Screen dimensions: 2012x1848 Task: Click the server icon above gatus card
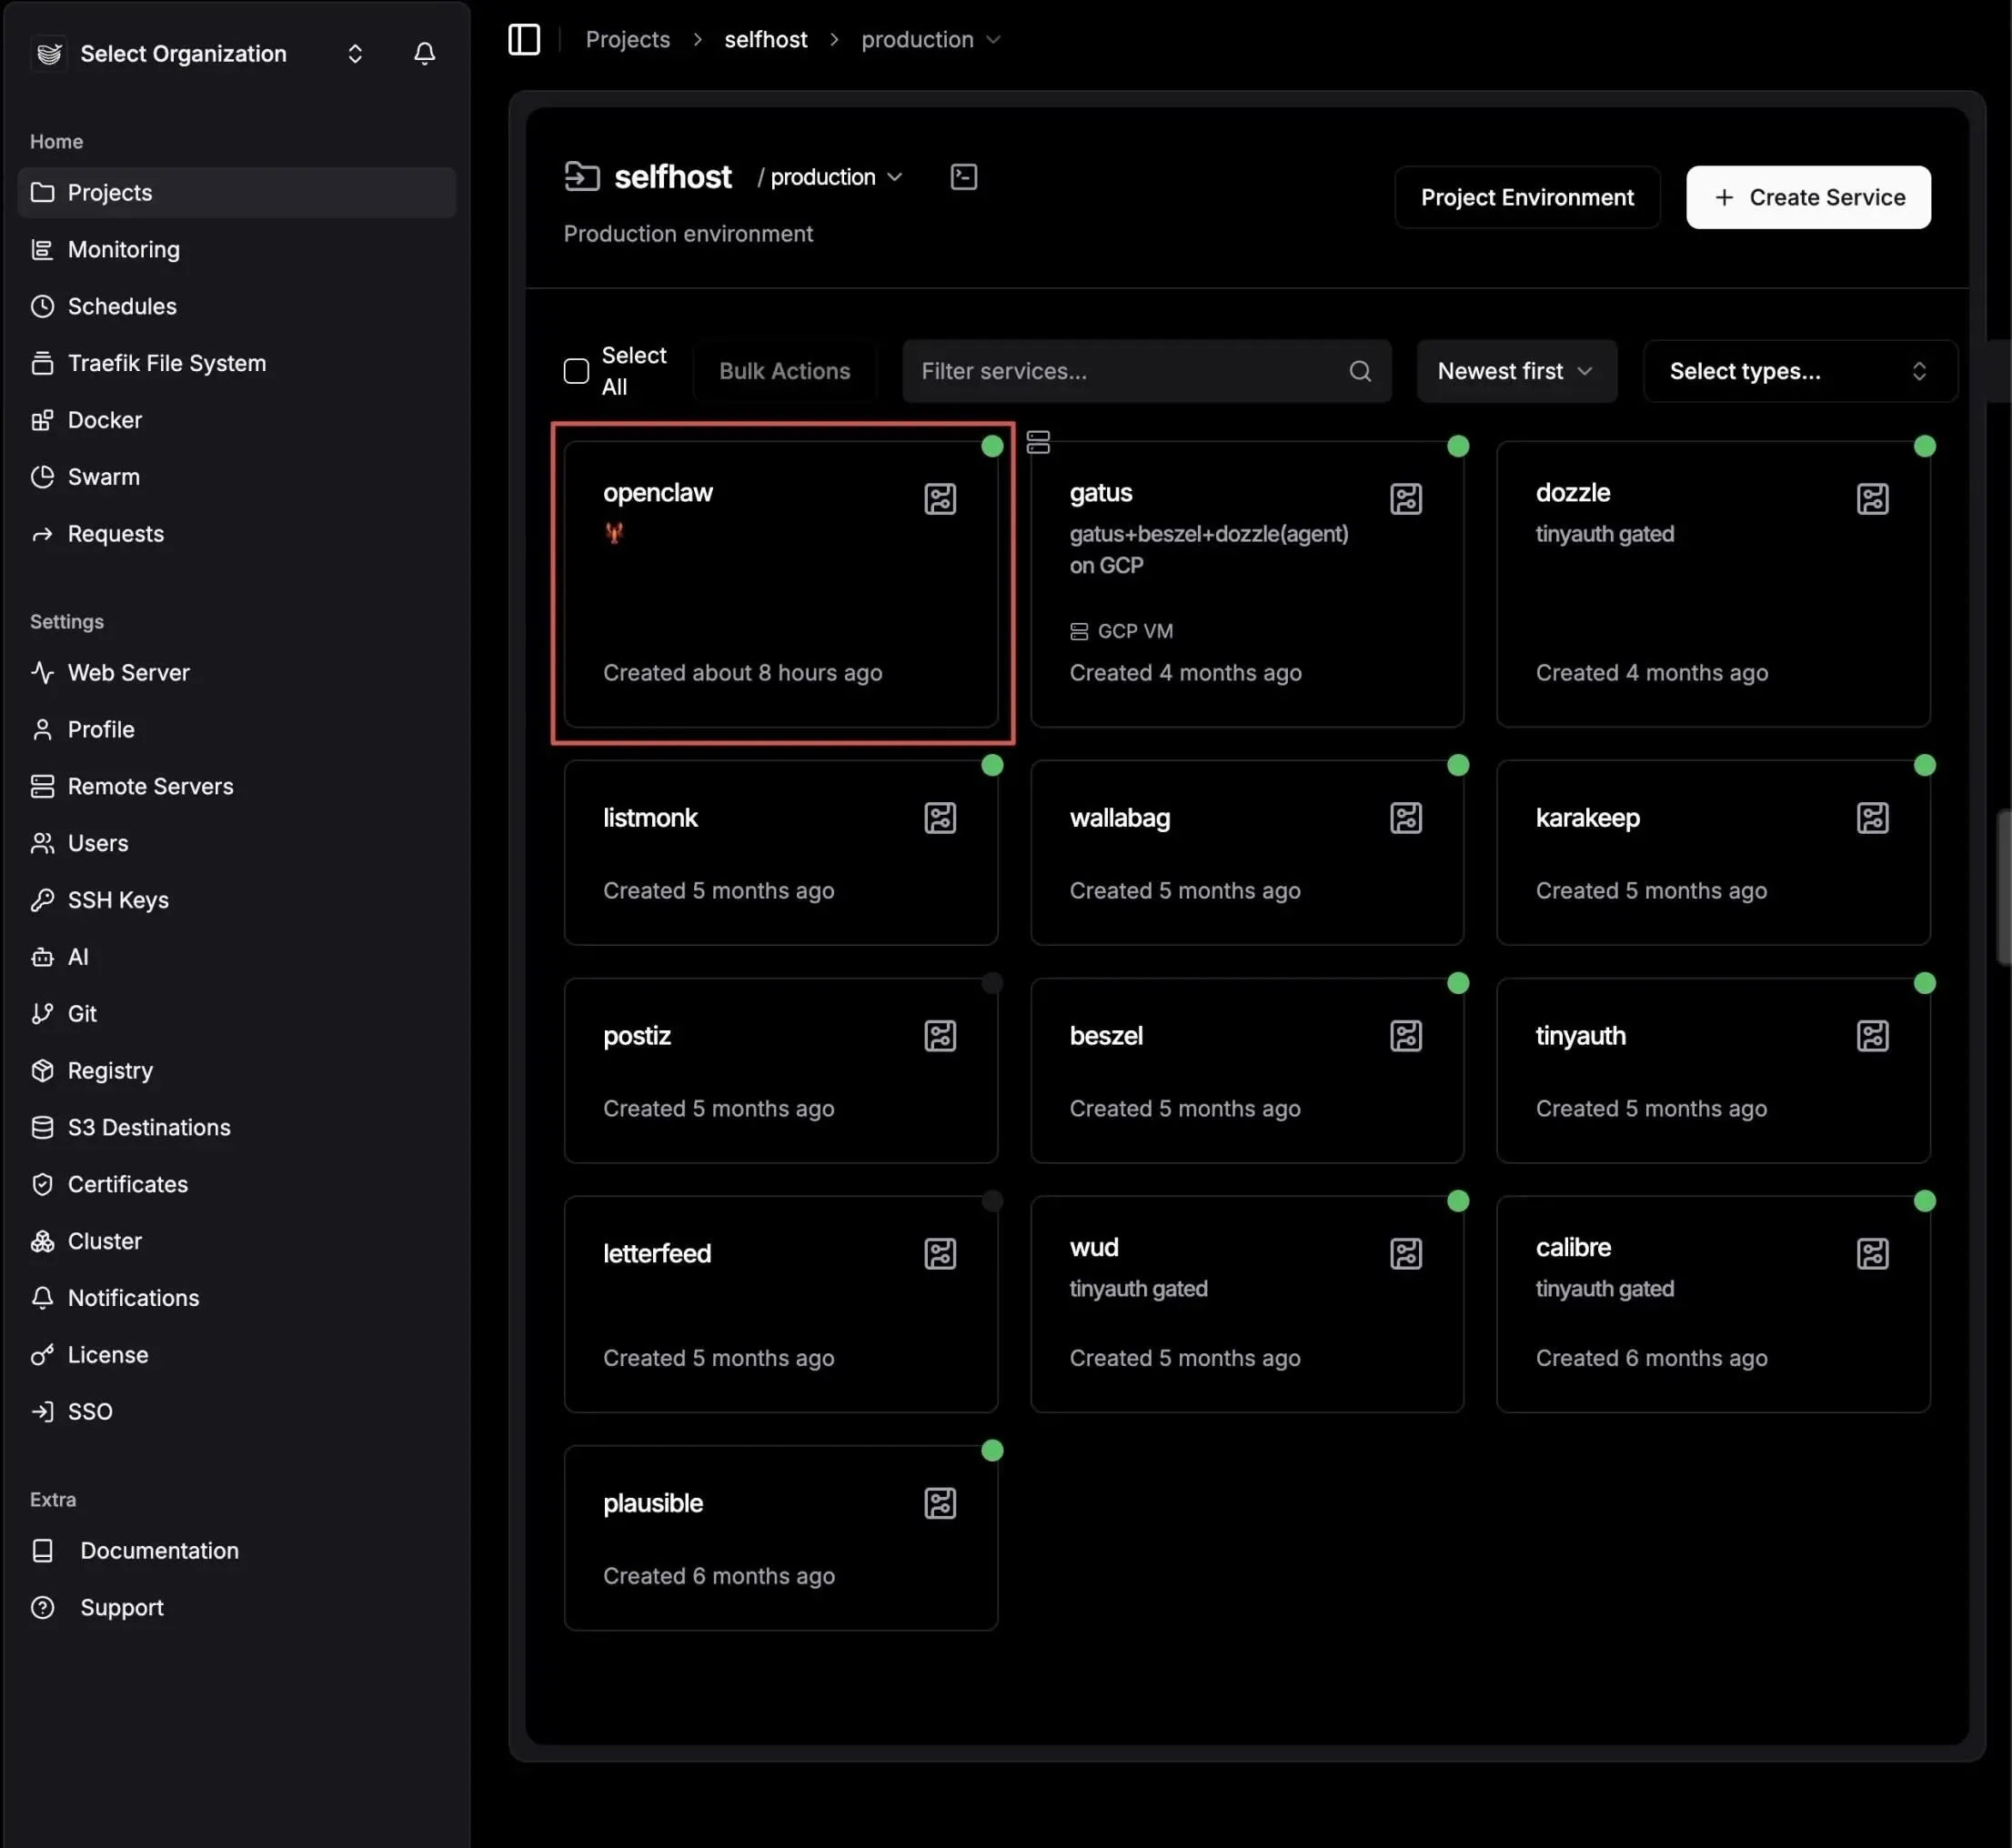pos(1038,442)
